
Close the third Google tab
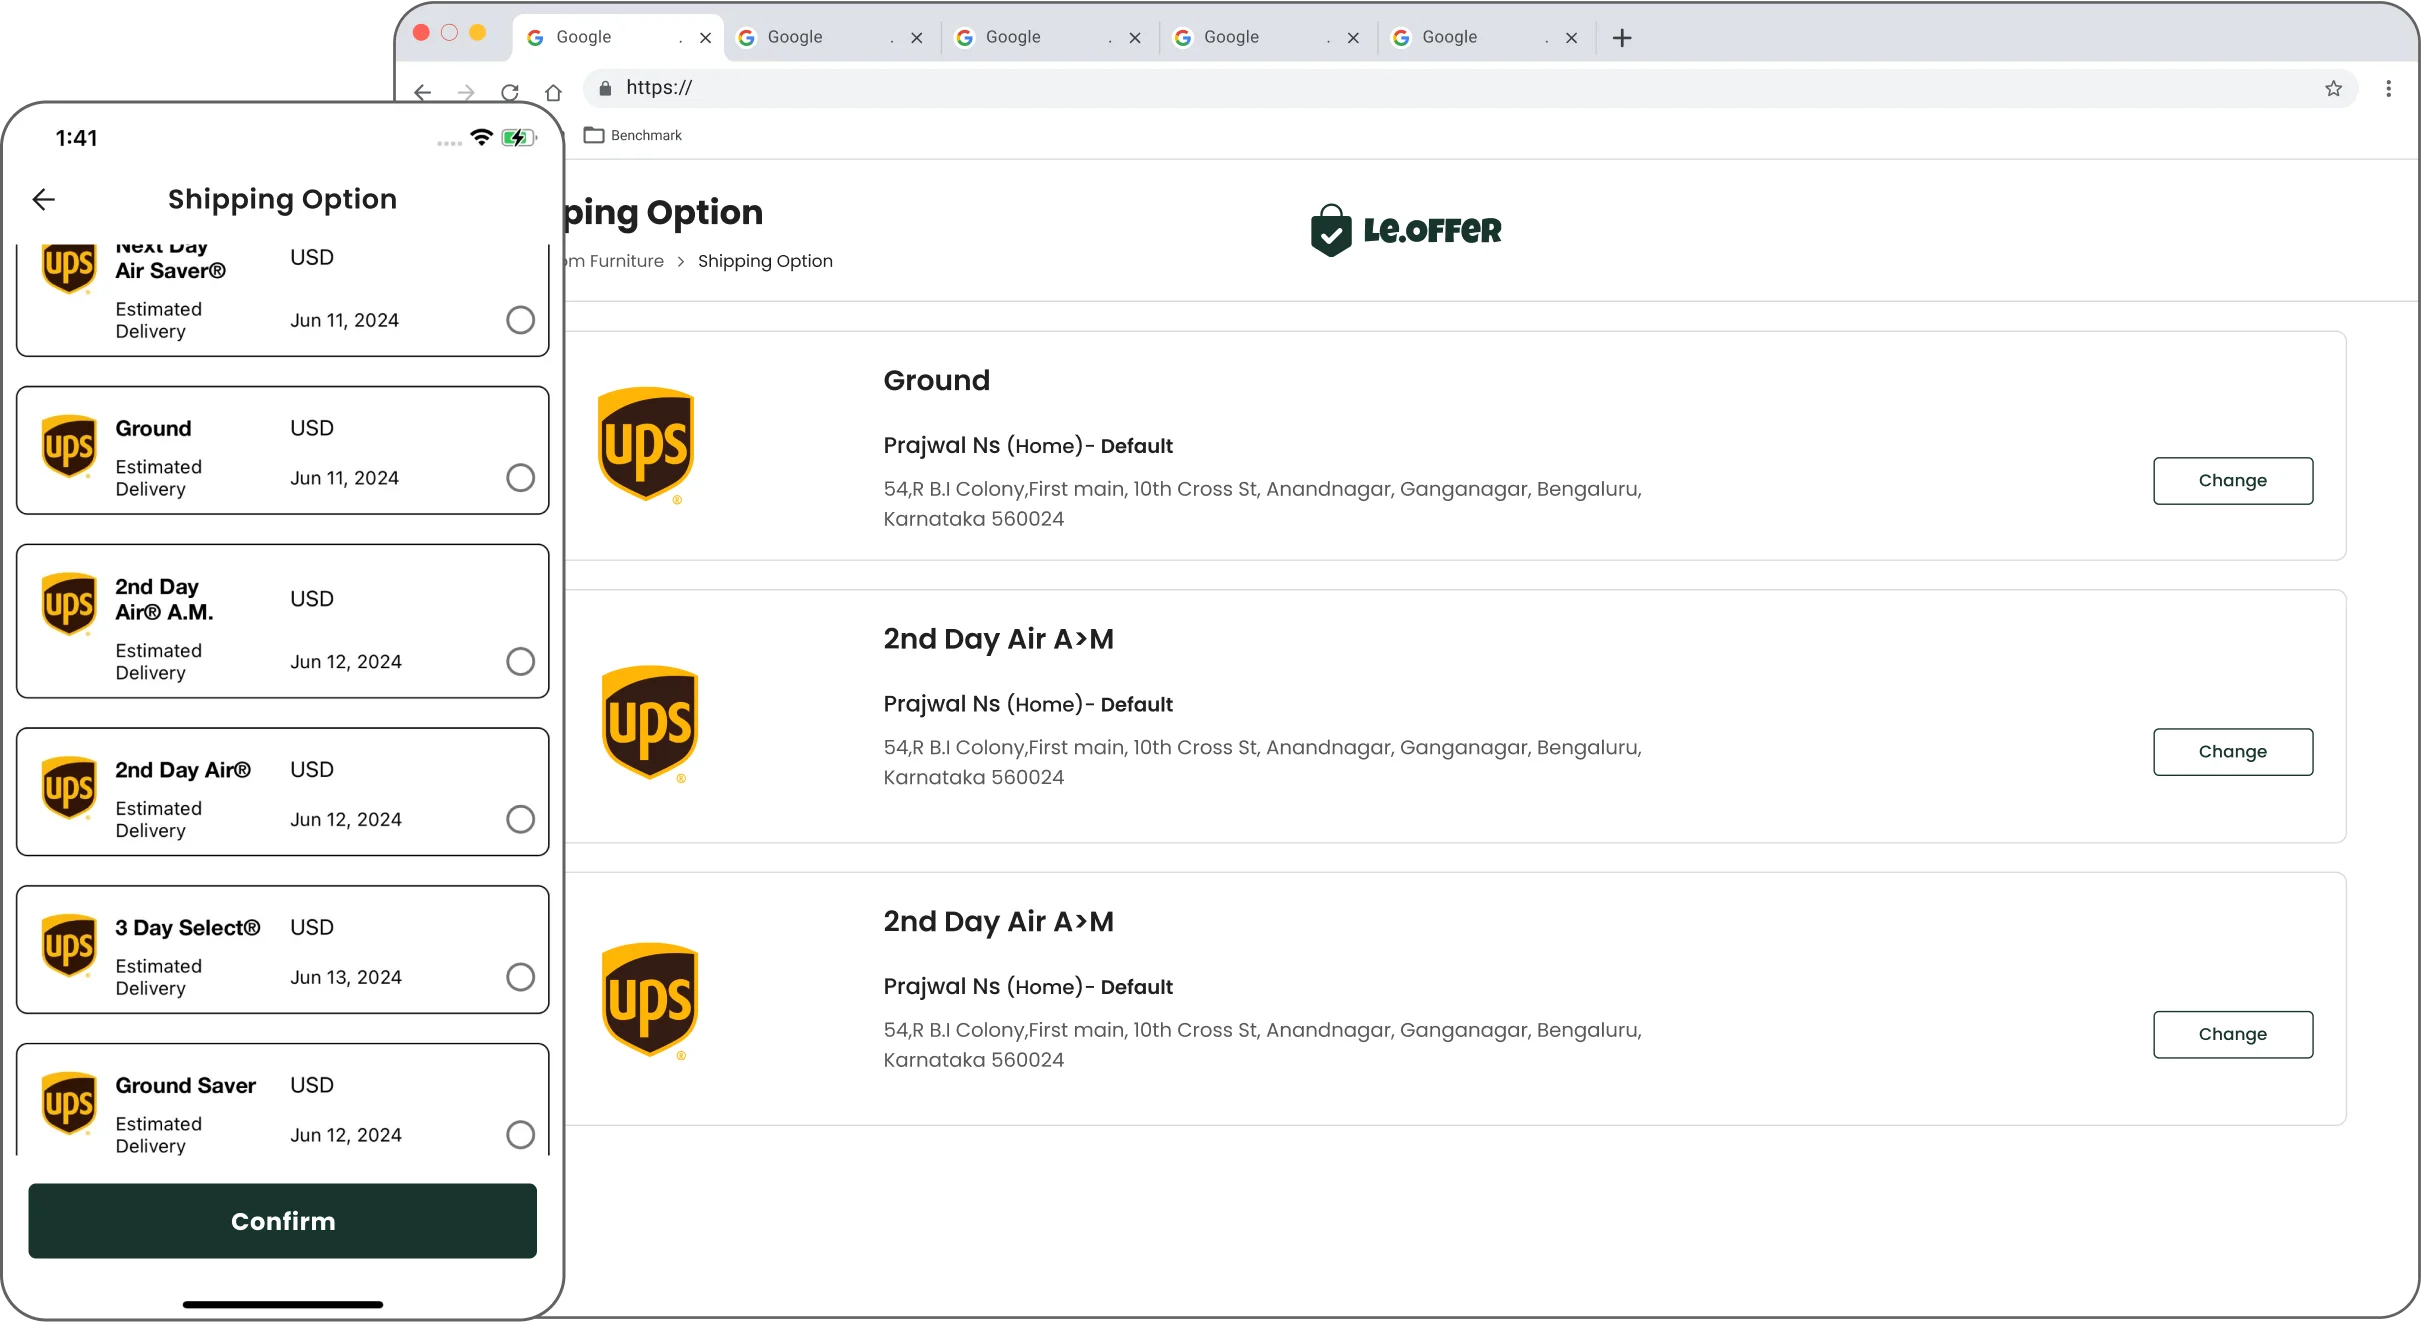(x=1134, y=38)
